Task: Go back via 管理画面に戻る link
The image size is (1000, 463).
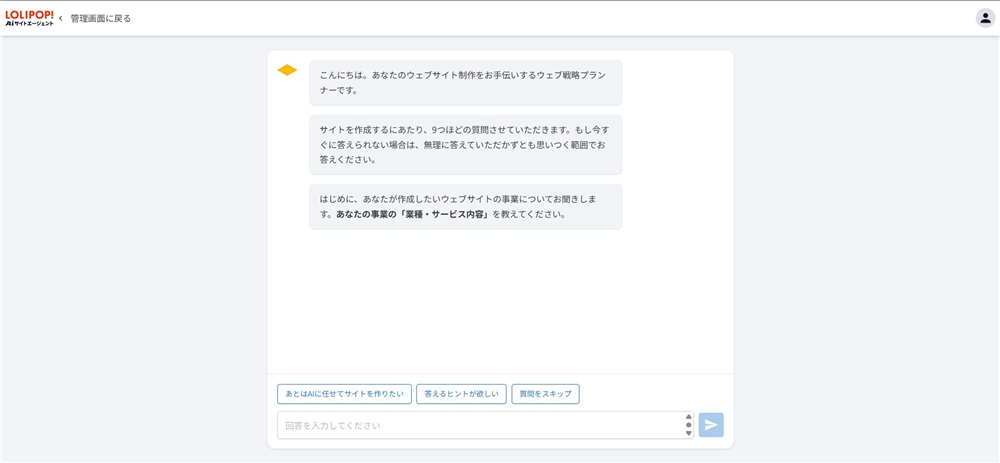Action: click(101, 18)
